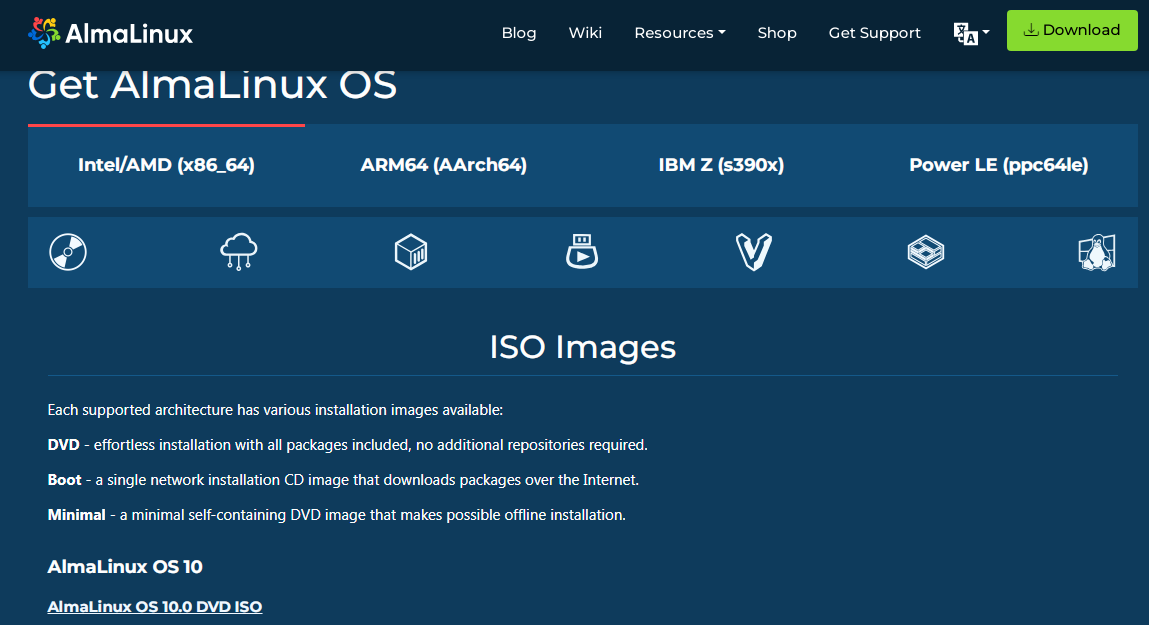Choose the live media USB icon
The height and width of the screenshot is (625, 1149).
tap(581, 252)
